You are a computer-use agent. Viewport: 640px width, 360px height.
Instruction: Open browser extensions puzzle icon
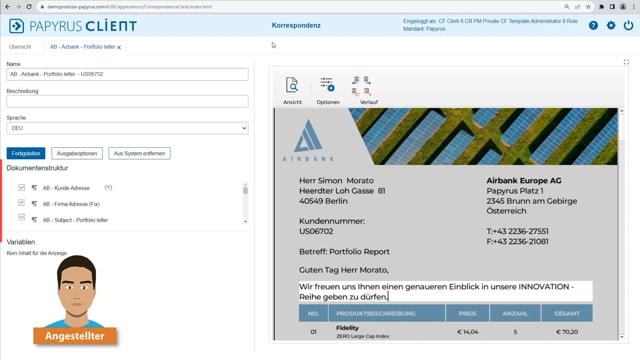coord(601,7)
